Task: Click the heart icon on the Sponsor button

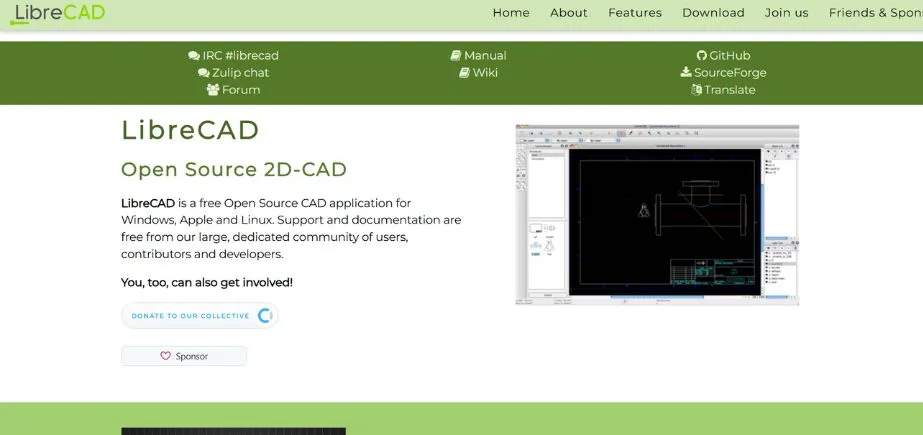Action: click(165, 356)
